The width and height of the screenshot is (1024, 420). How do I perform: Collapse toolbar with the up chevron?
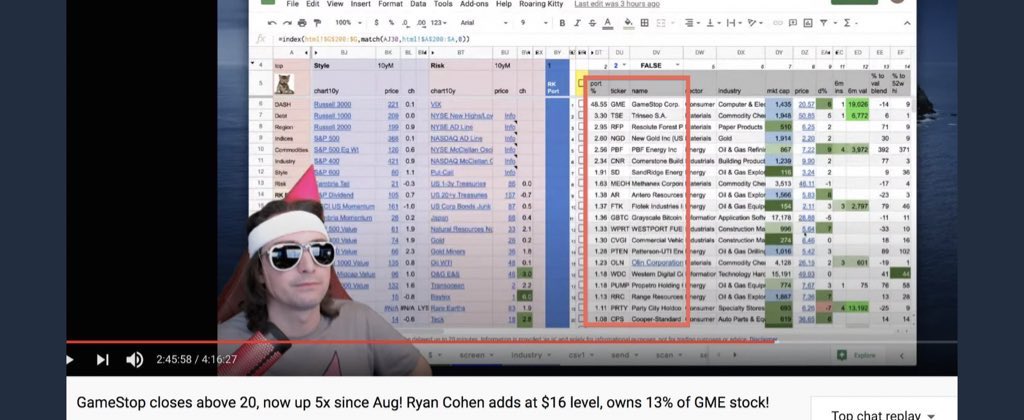coord(907,23)
